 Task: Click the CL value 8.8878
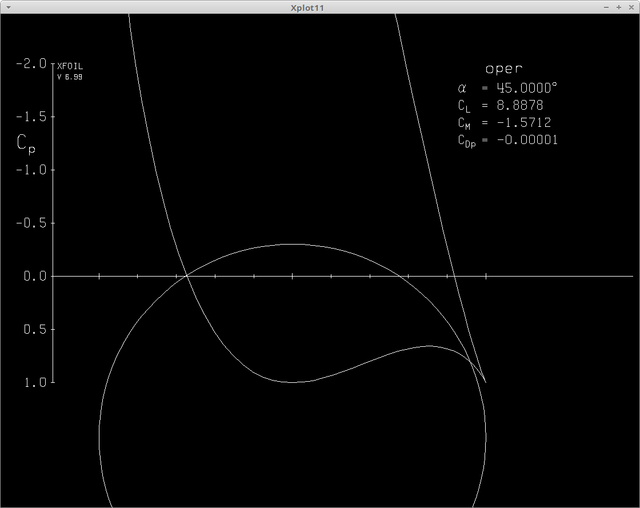[520, 105]
